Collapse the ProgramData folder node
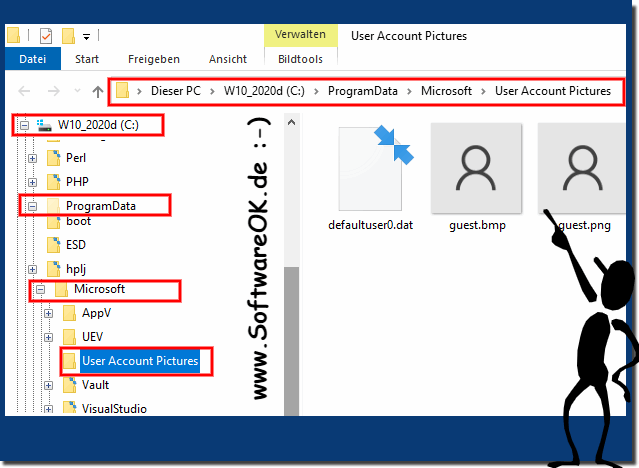639x468 pixels. click(x=32, y=206)
